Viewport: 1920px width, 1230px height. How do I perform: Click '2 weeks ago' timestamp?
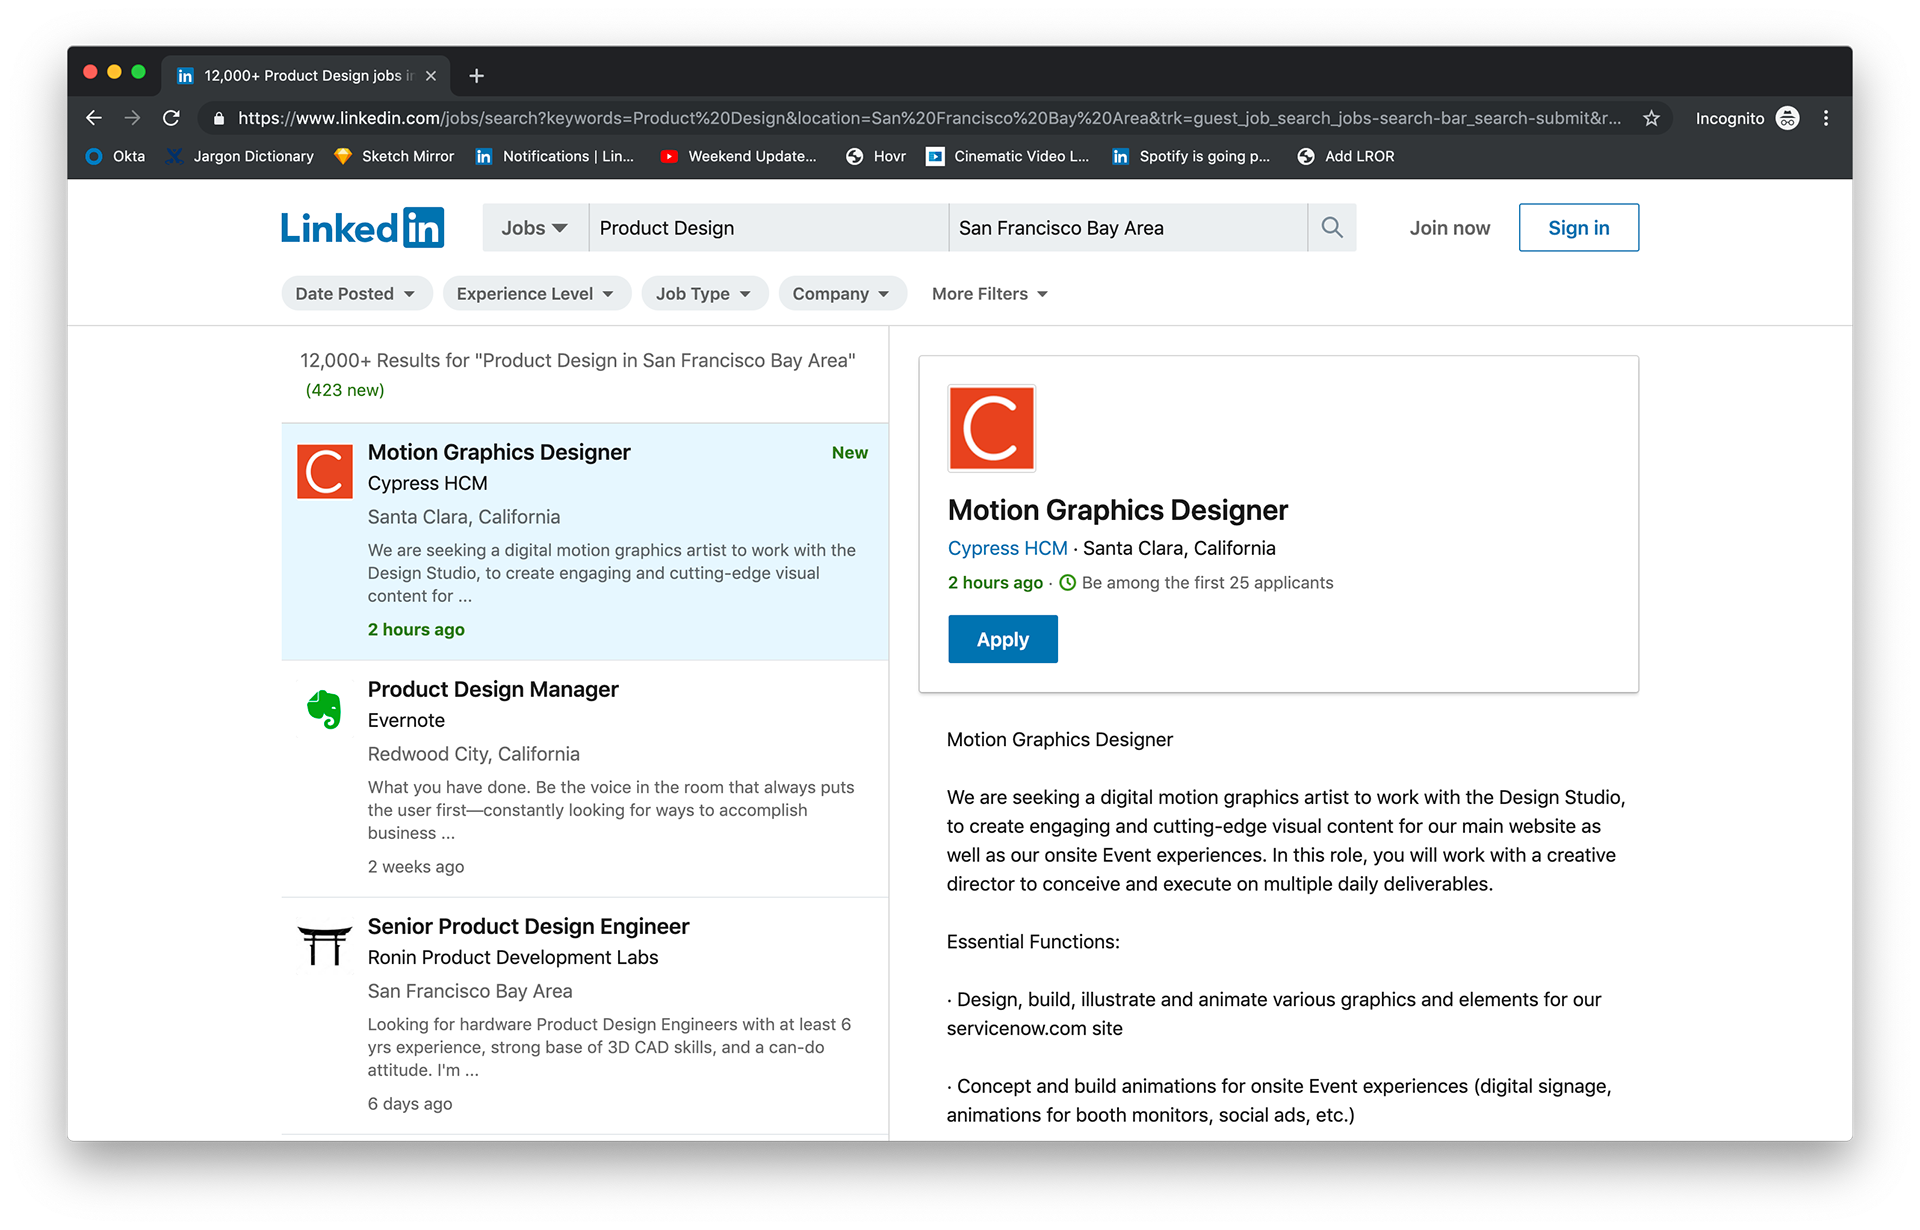(x=415, y=867)
